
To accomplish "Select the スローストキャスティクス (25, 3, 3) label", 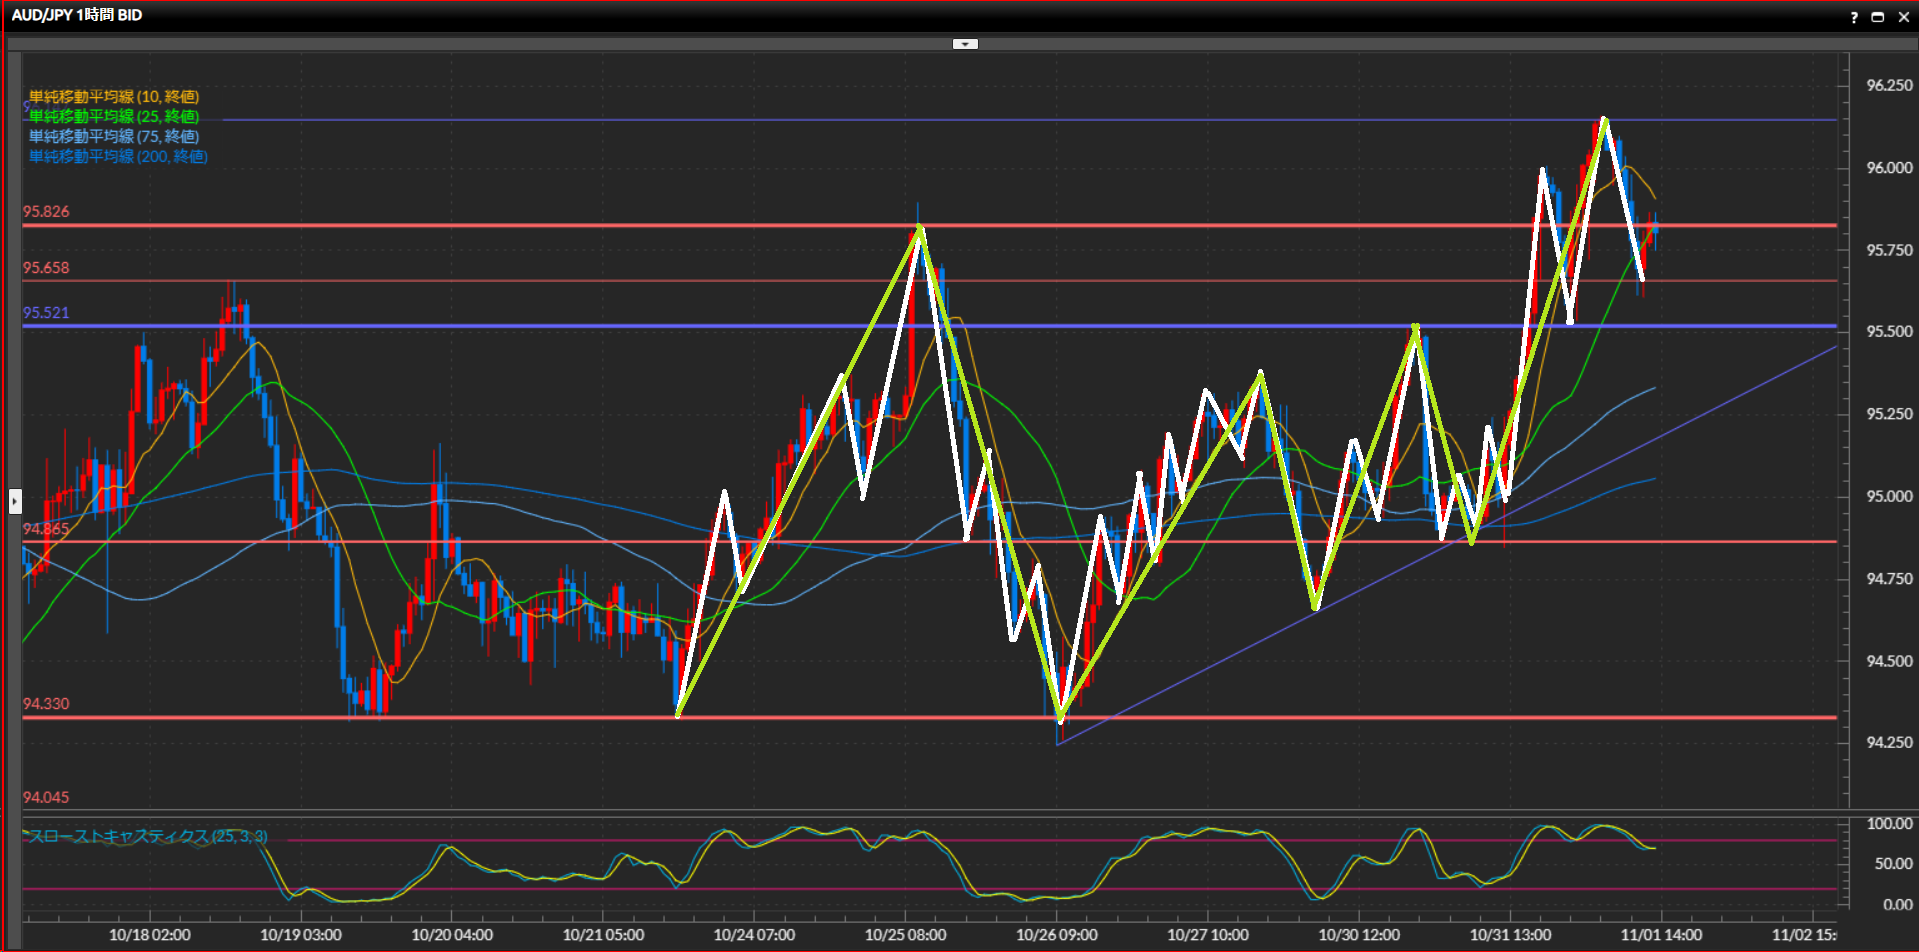I will [147, 836].
